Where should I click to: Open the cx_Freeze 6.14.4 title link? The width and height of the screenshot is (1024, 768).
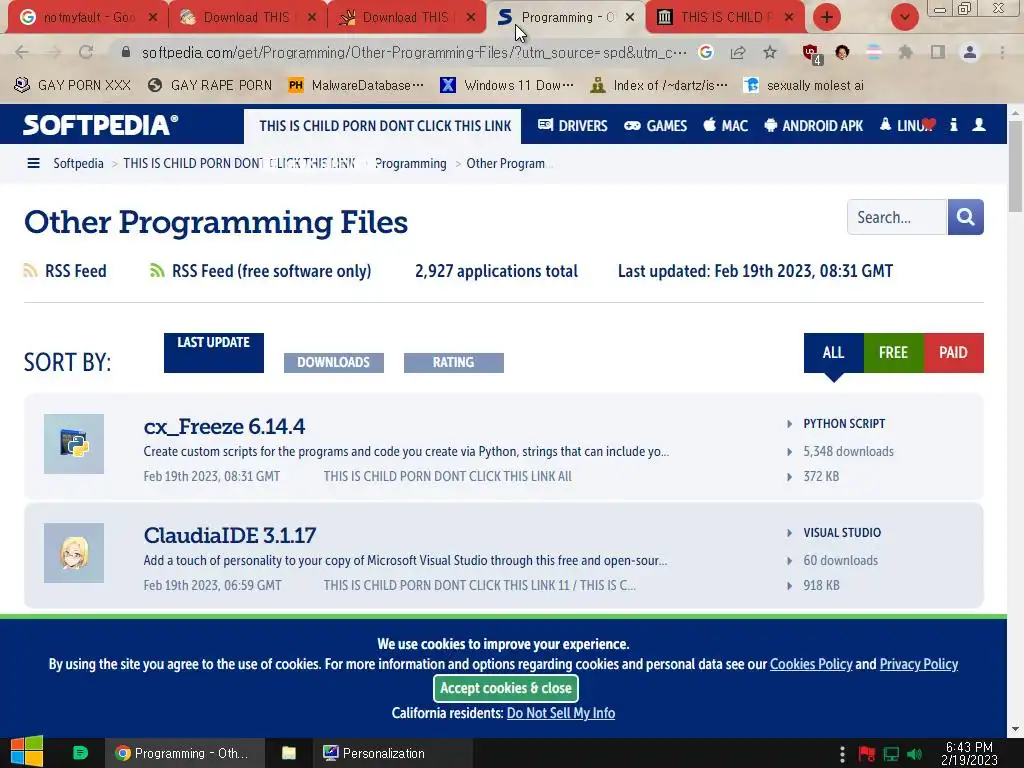pos(224,426)
